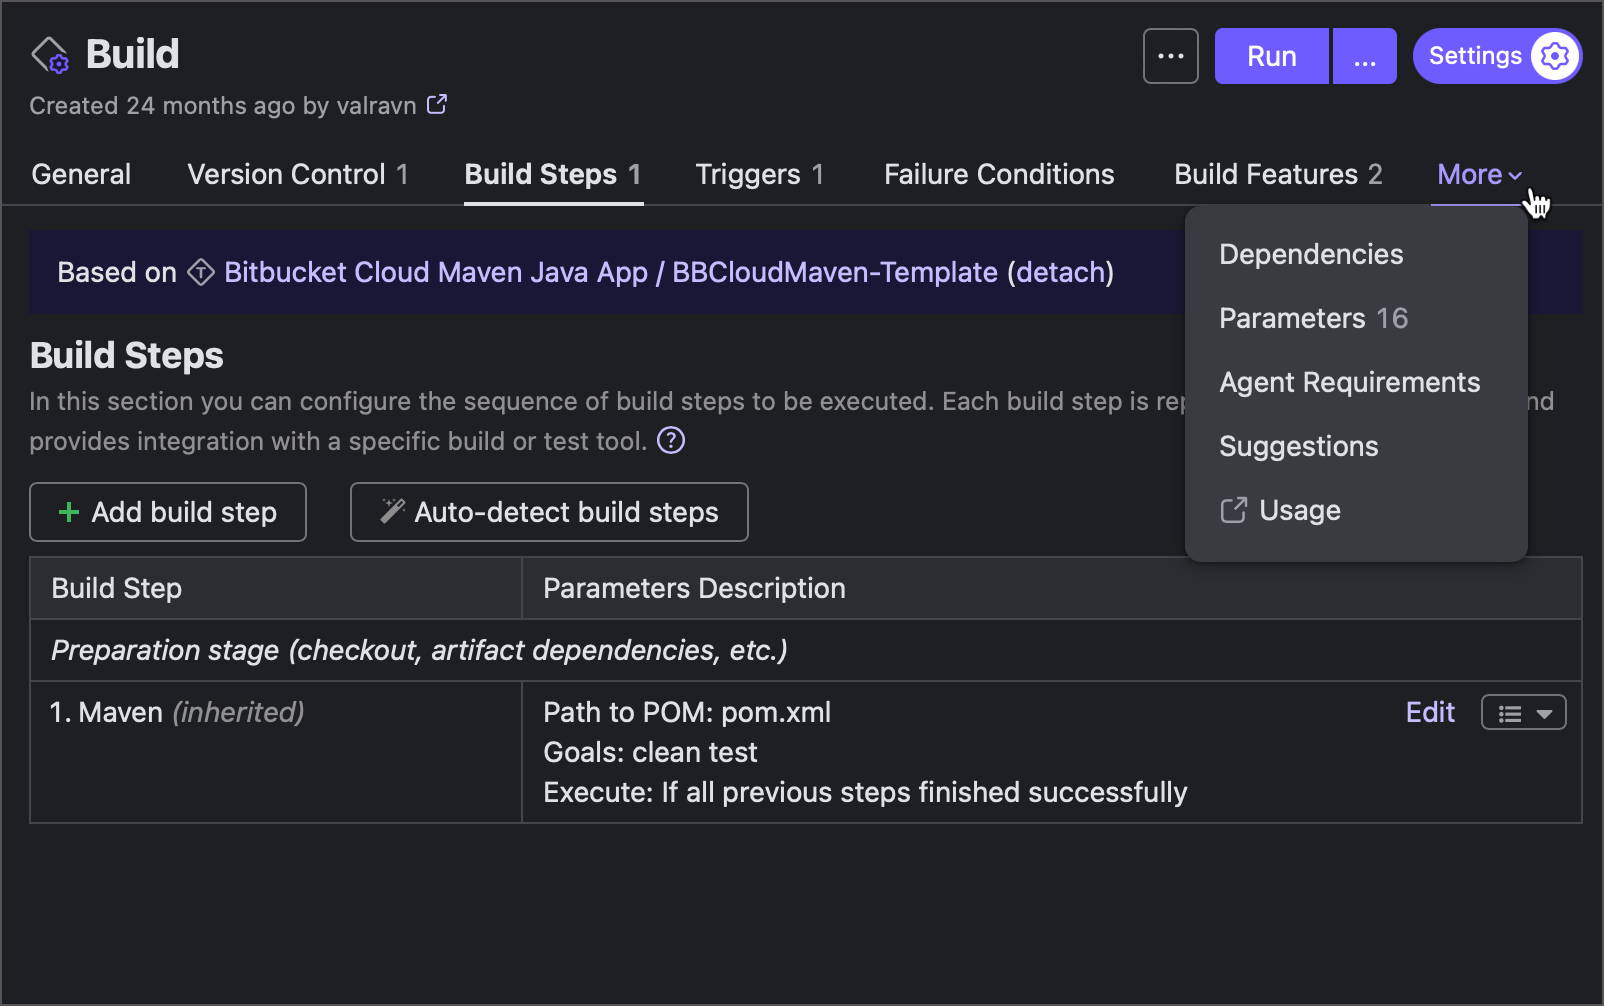The height and width of the screenshot is (1006, 1604).
Task: Open the Version Control tab
Action: (298, 174)
